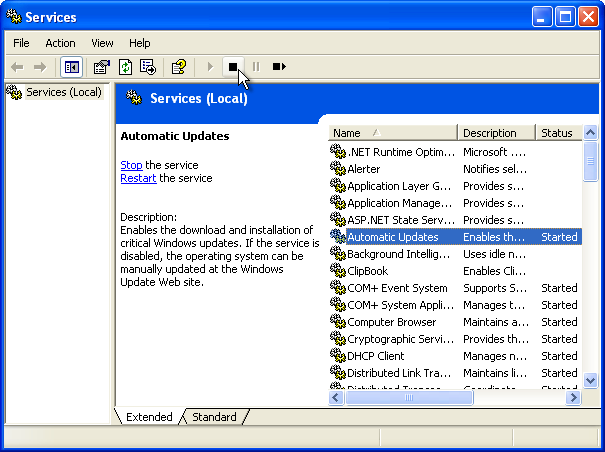Click the 'Enables Cli...' description cell

click(x=494, y=271)
